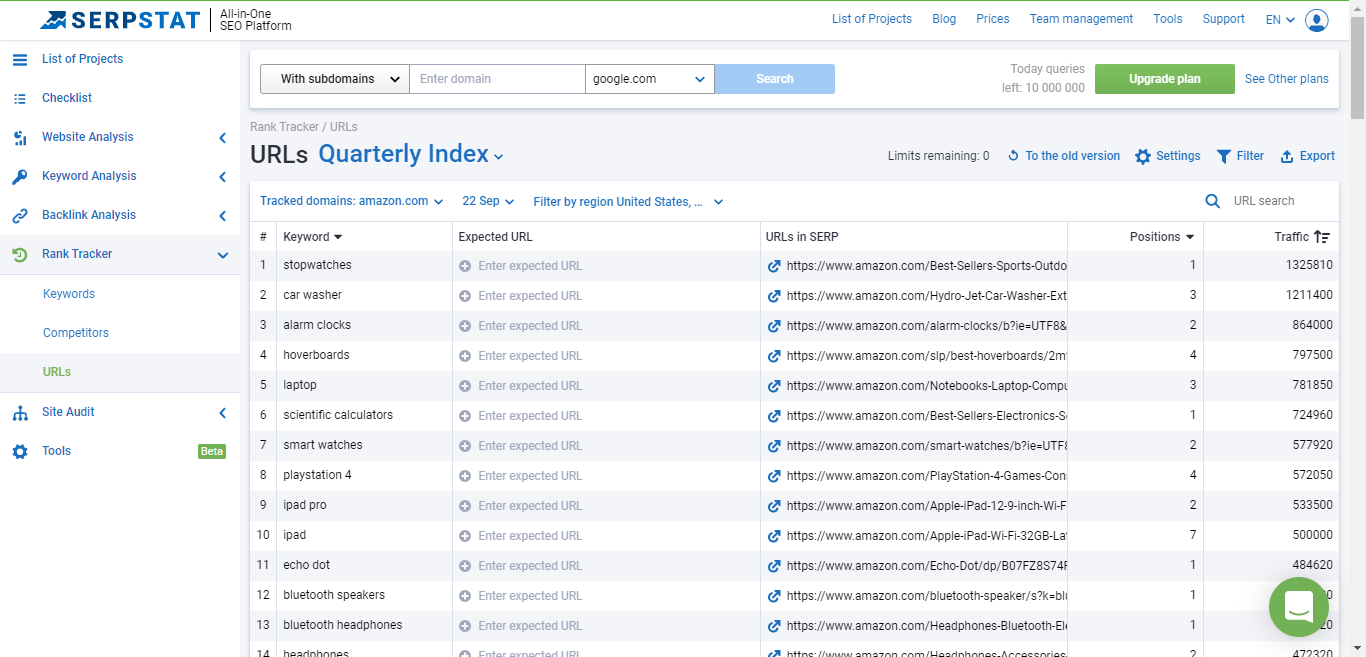
Task: Click the Checklist sidebar icon
Action: (20, 98)
